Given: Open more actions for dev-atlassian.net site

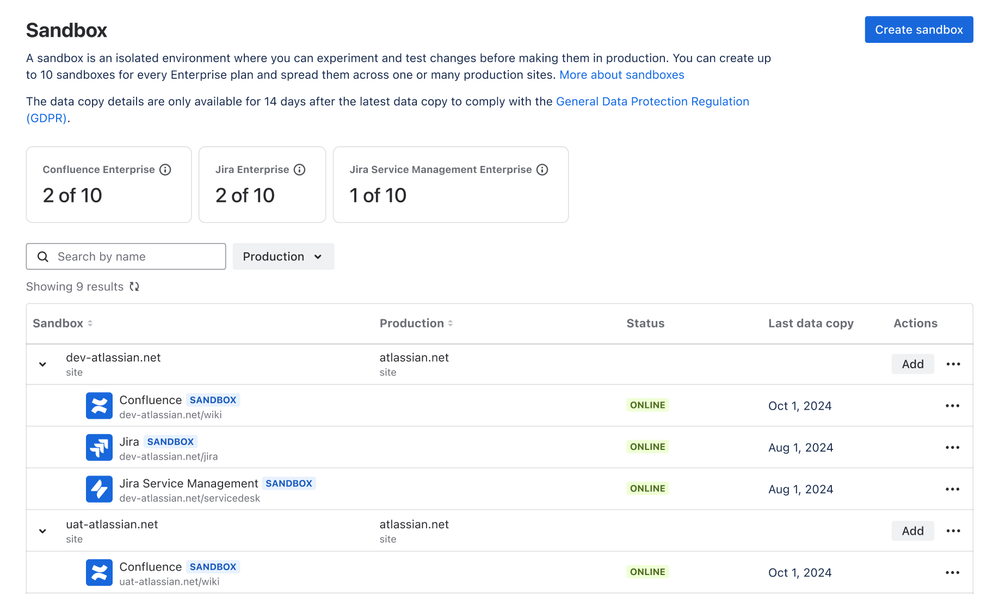Looking at the screenshot, I should 953,364.
